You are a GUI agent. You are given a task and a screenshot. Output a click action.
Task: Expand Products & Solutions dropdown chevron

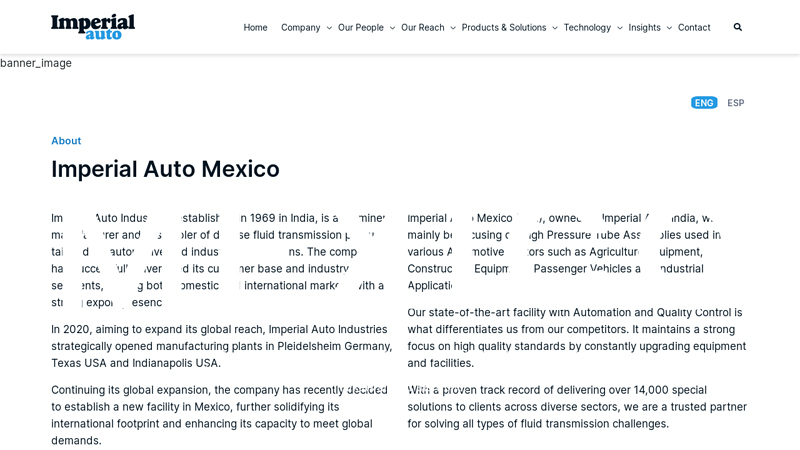coord(555,28)
